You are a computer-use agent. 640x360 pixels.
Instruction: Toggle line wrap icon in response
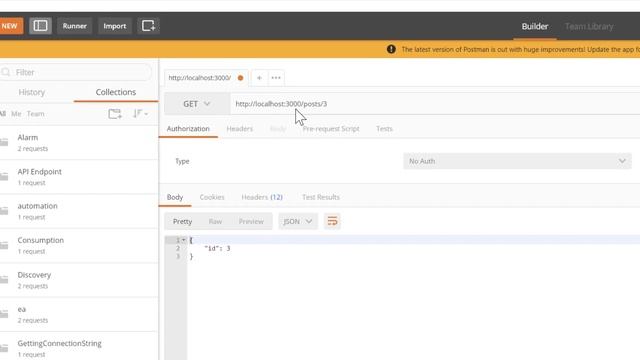coord(332,221)
